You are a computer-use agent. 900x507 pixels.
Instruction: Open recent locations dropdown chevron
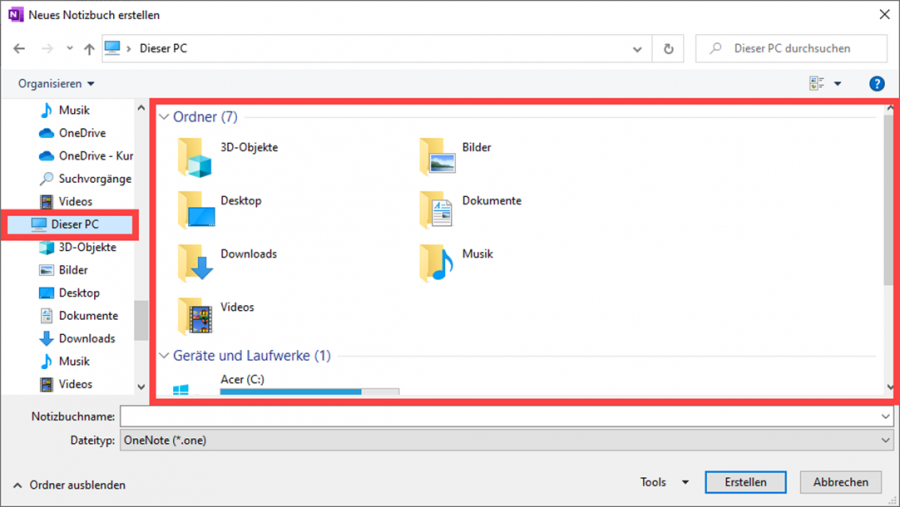pos(69,49)
